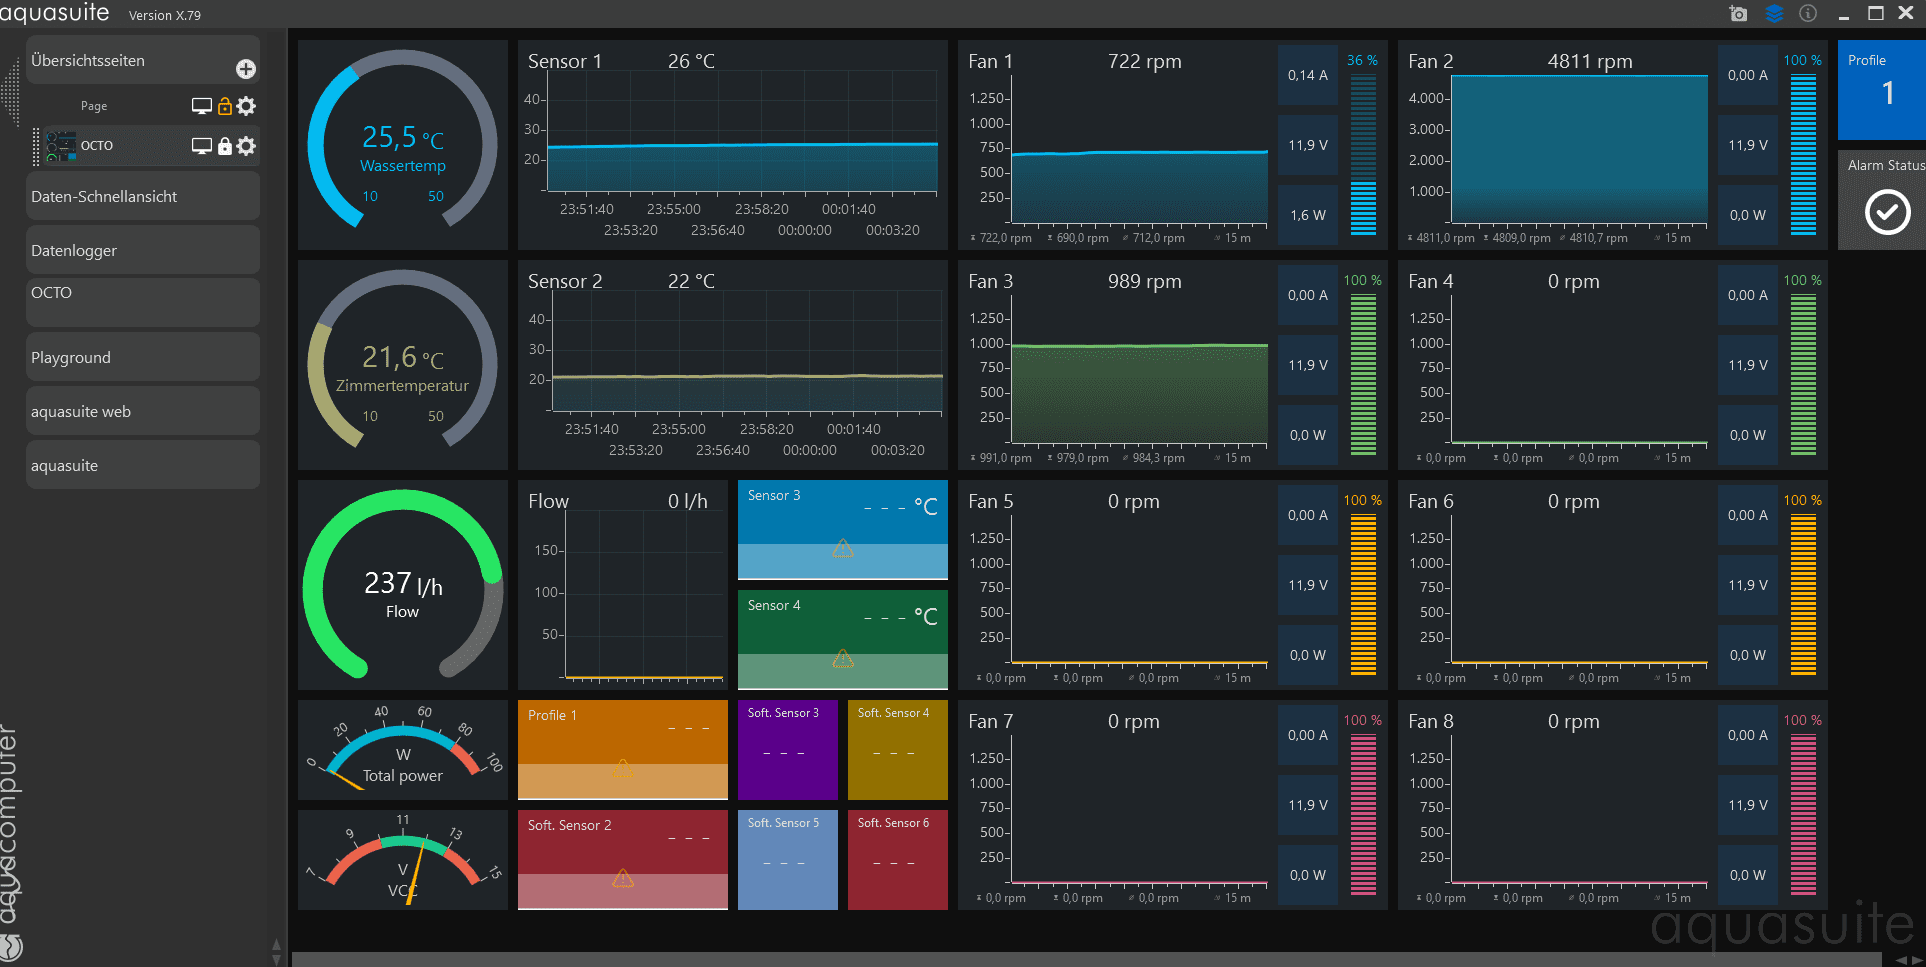Click the Sensor 2 temperature chart
The image size is (1926, 967).
pyautogui.click(x=733, y=365)
